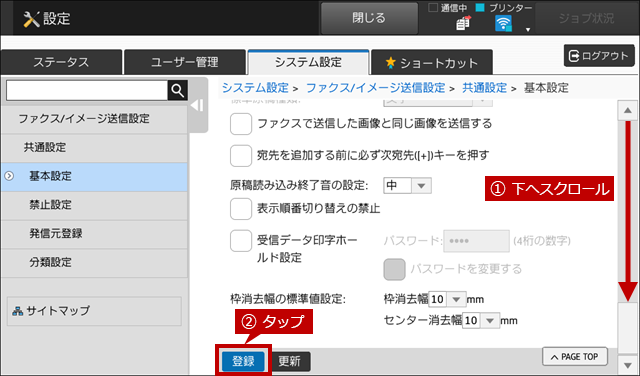Click the vertical scrollbar thumb
Viewport: 640px width, 376px height.
pos(628,328)
